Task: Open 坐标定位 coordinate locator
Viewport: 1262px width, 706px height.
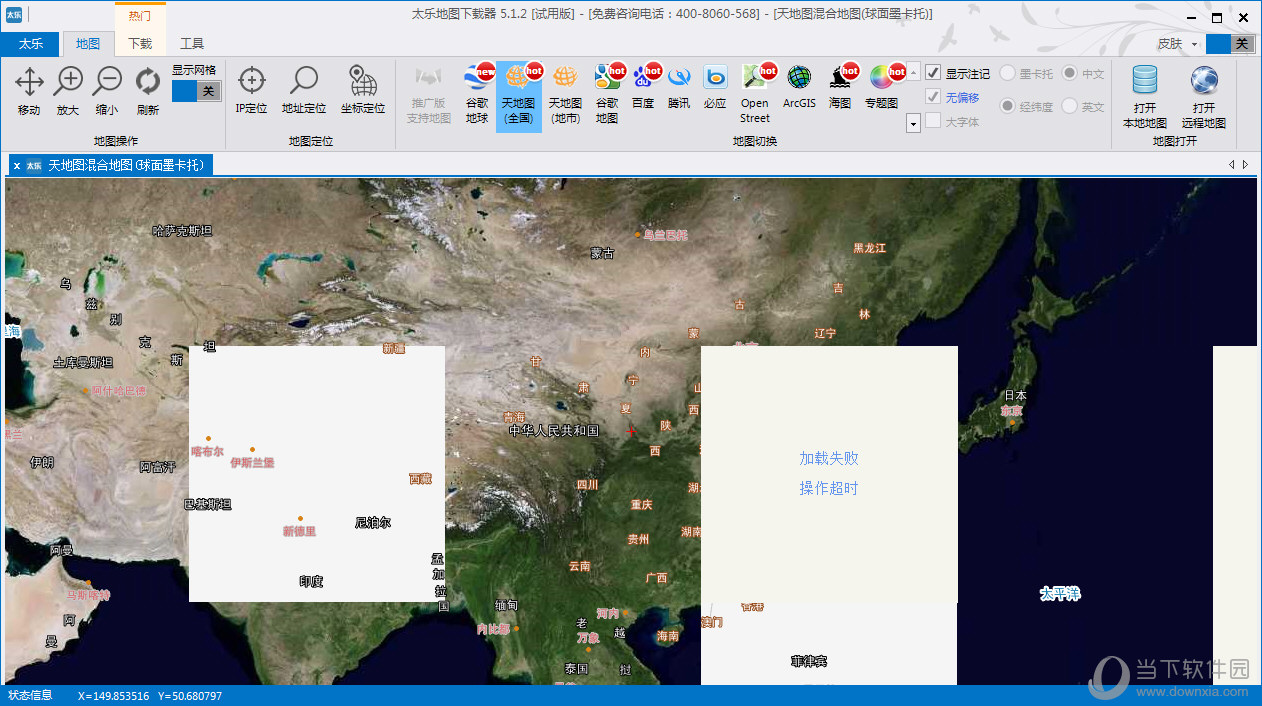Action: click(x=363, y=91)
